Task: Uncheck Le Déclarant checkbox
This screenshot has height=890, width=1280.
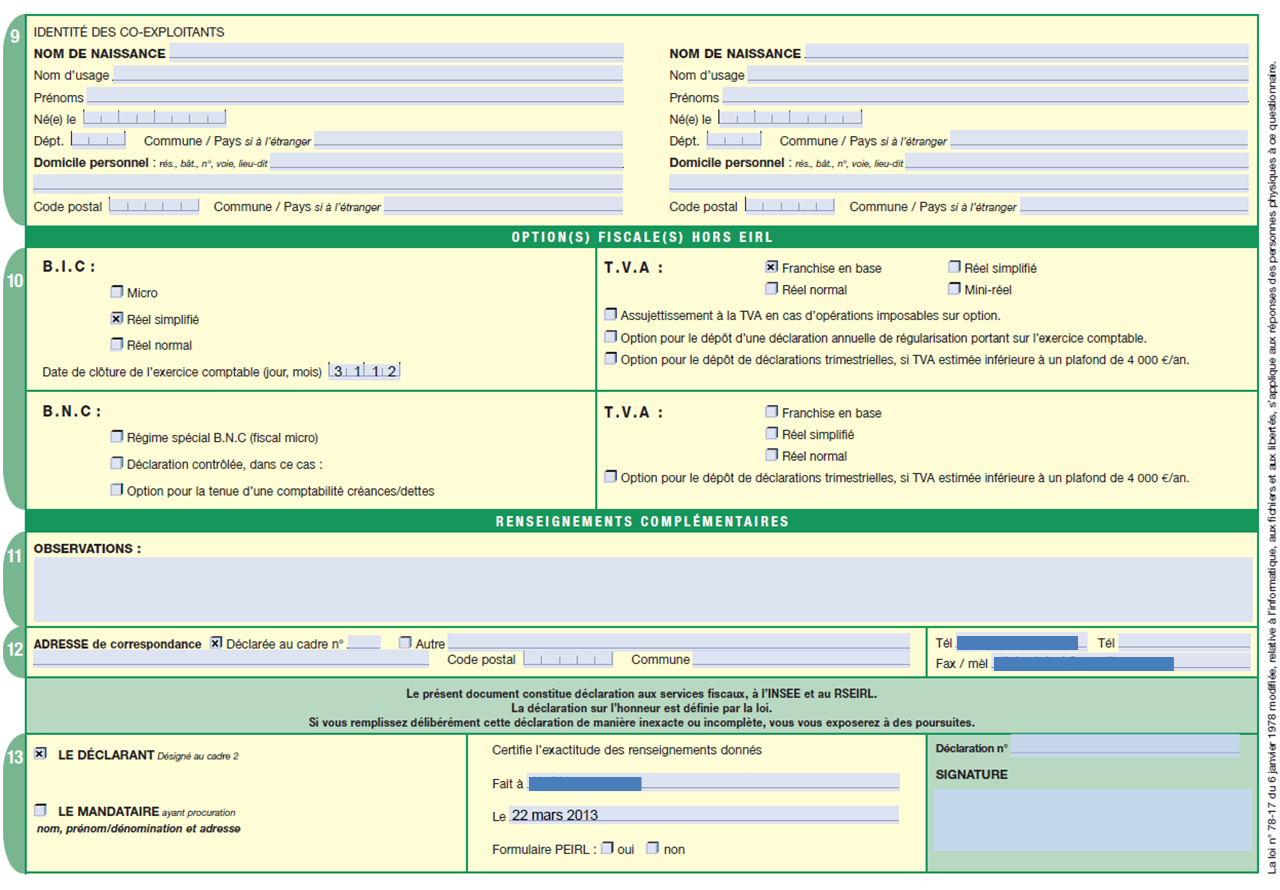Action: (40, 755)
